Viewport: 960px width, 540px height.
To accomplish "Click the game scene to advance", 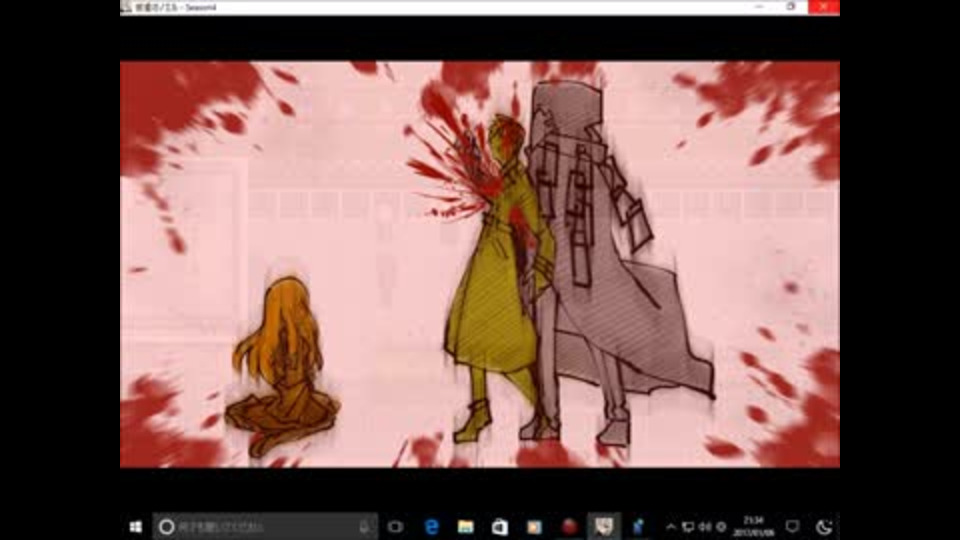I will click(479, 264).
